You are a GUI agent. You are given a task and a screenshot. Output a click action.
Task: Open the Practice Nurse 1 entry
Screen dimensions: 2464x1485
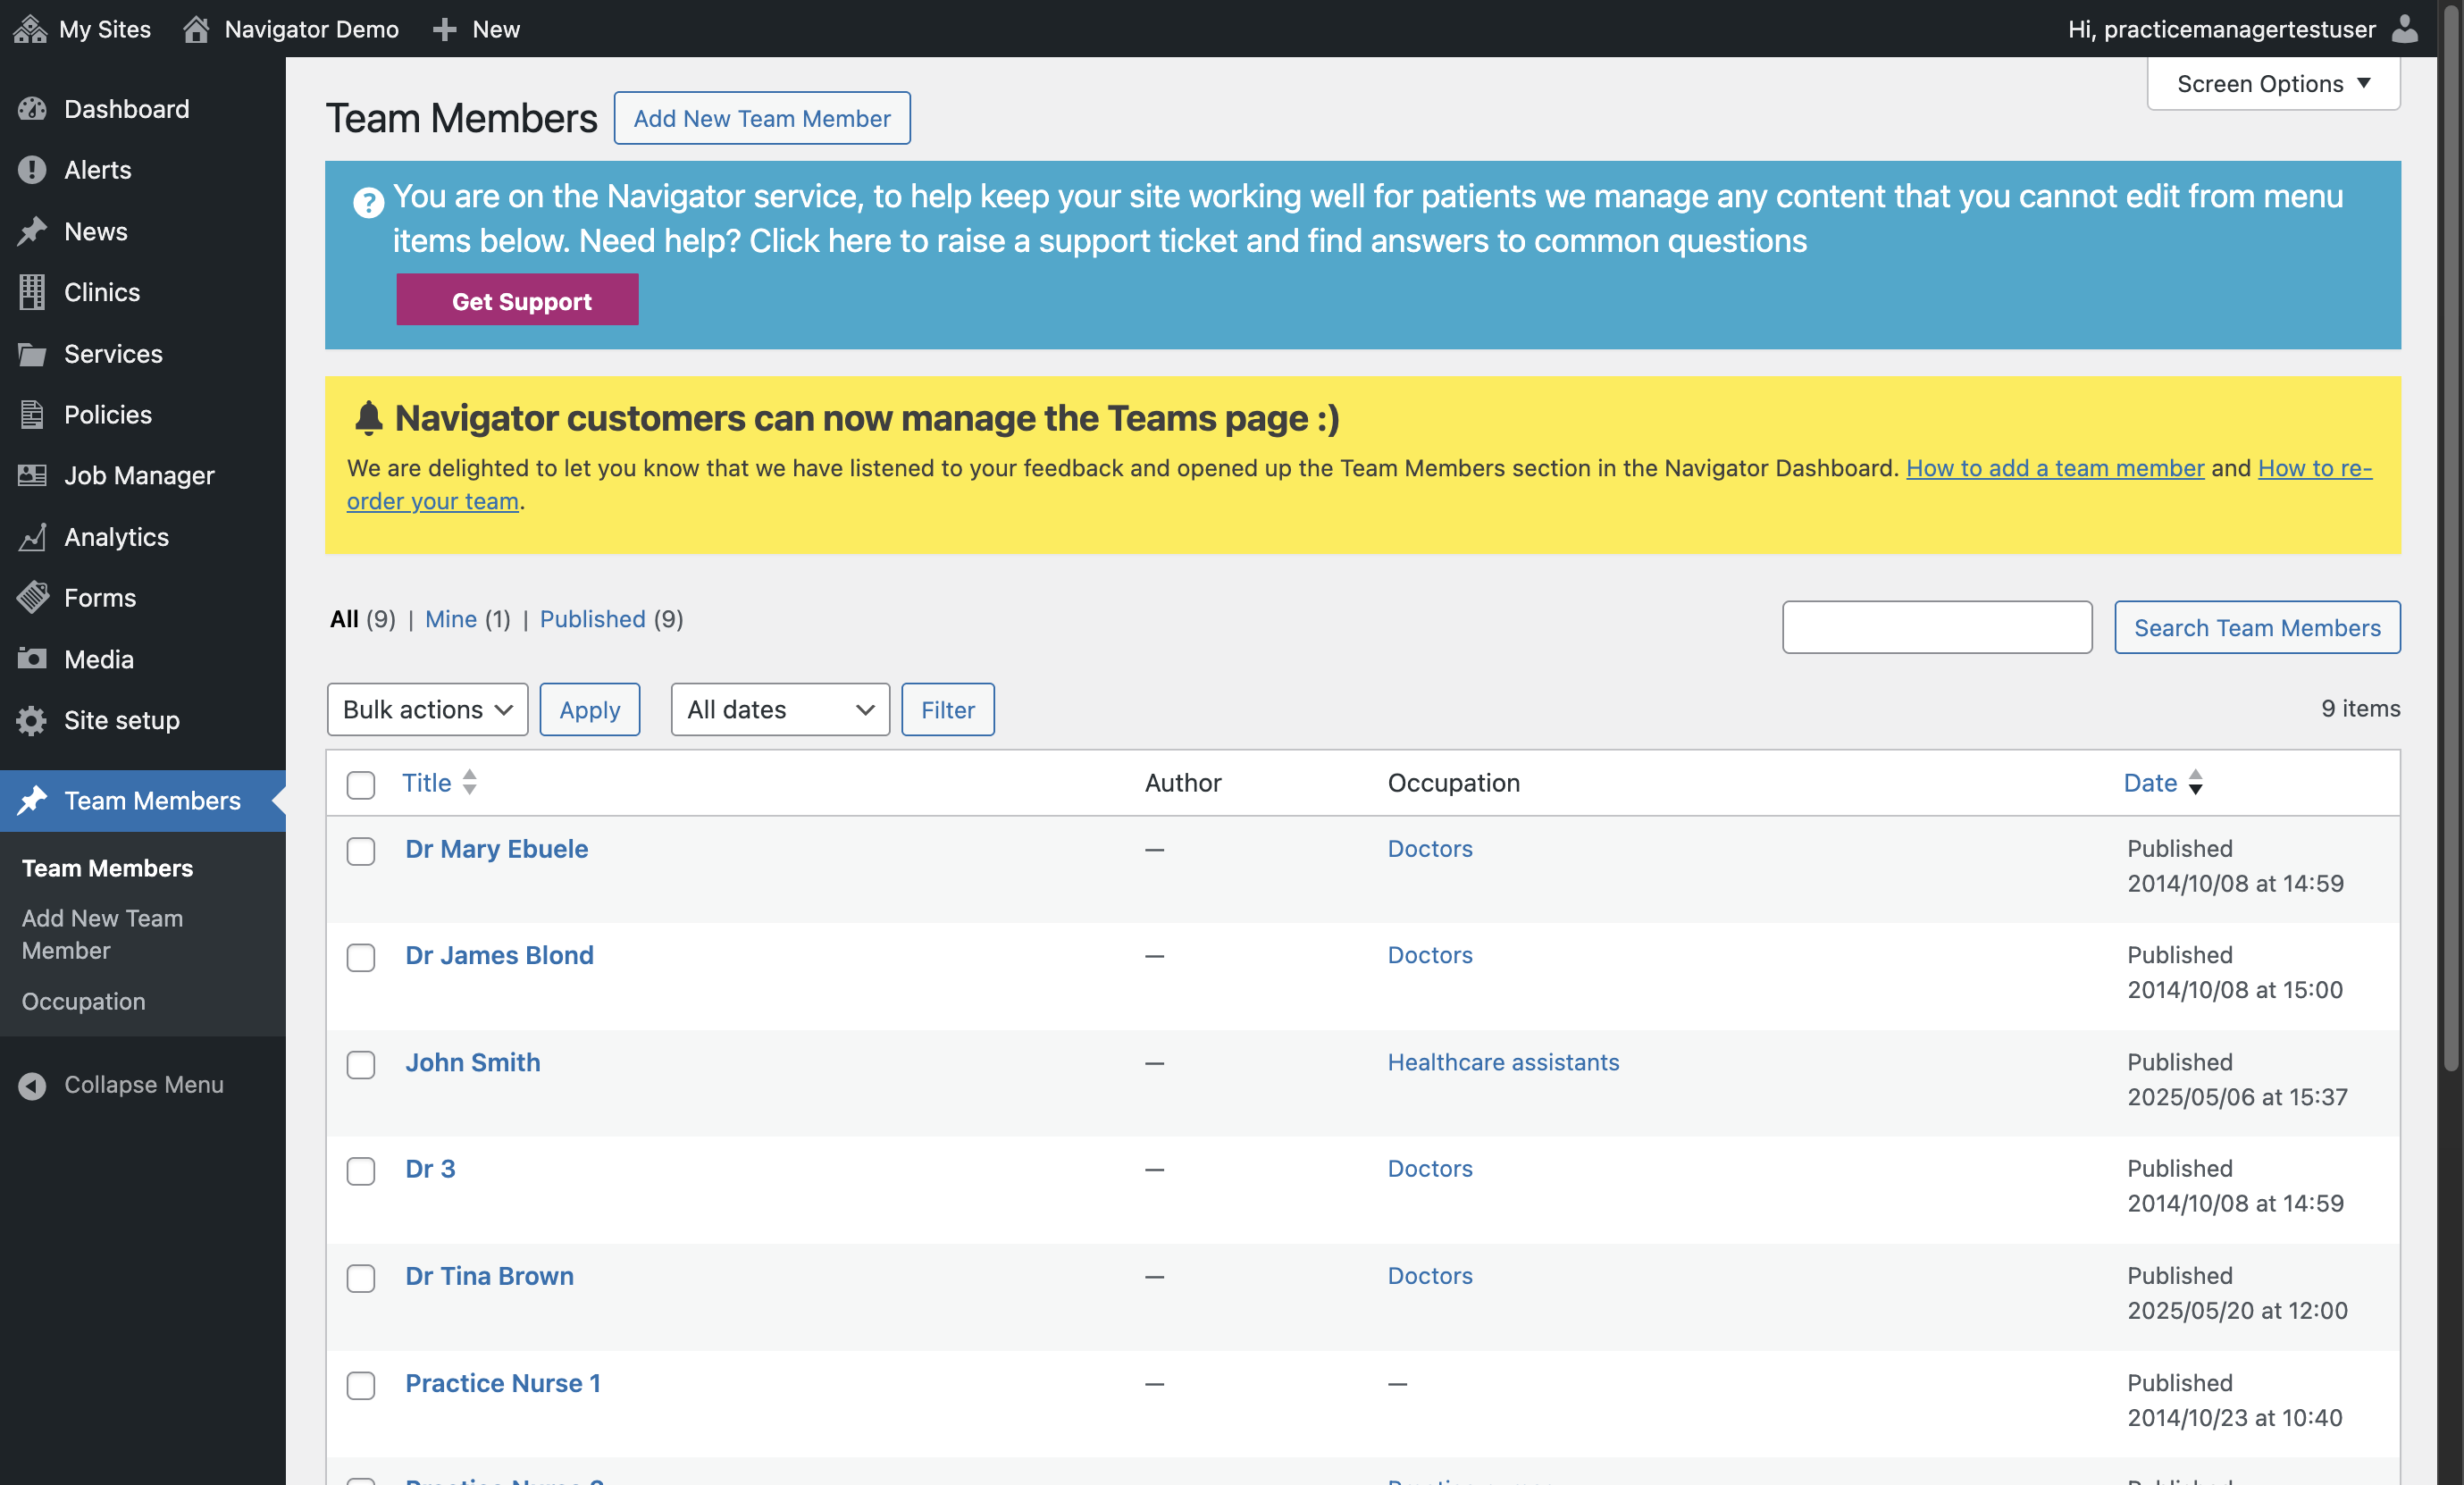click(503, 1383)
